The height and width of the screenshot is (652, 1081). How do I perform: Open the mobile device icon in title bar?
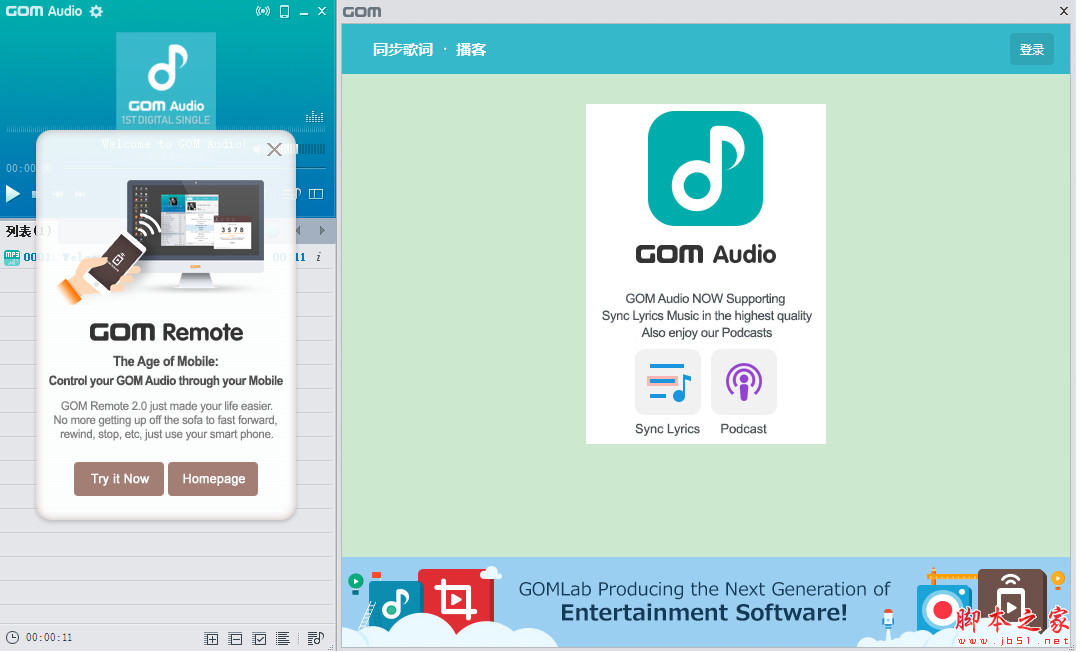point(284,11)
